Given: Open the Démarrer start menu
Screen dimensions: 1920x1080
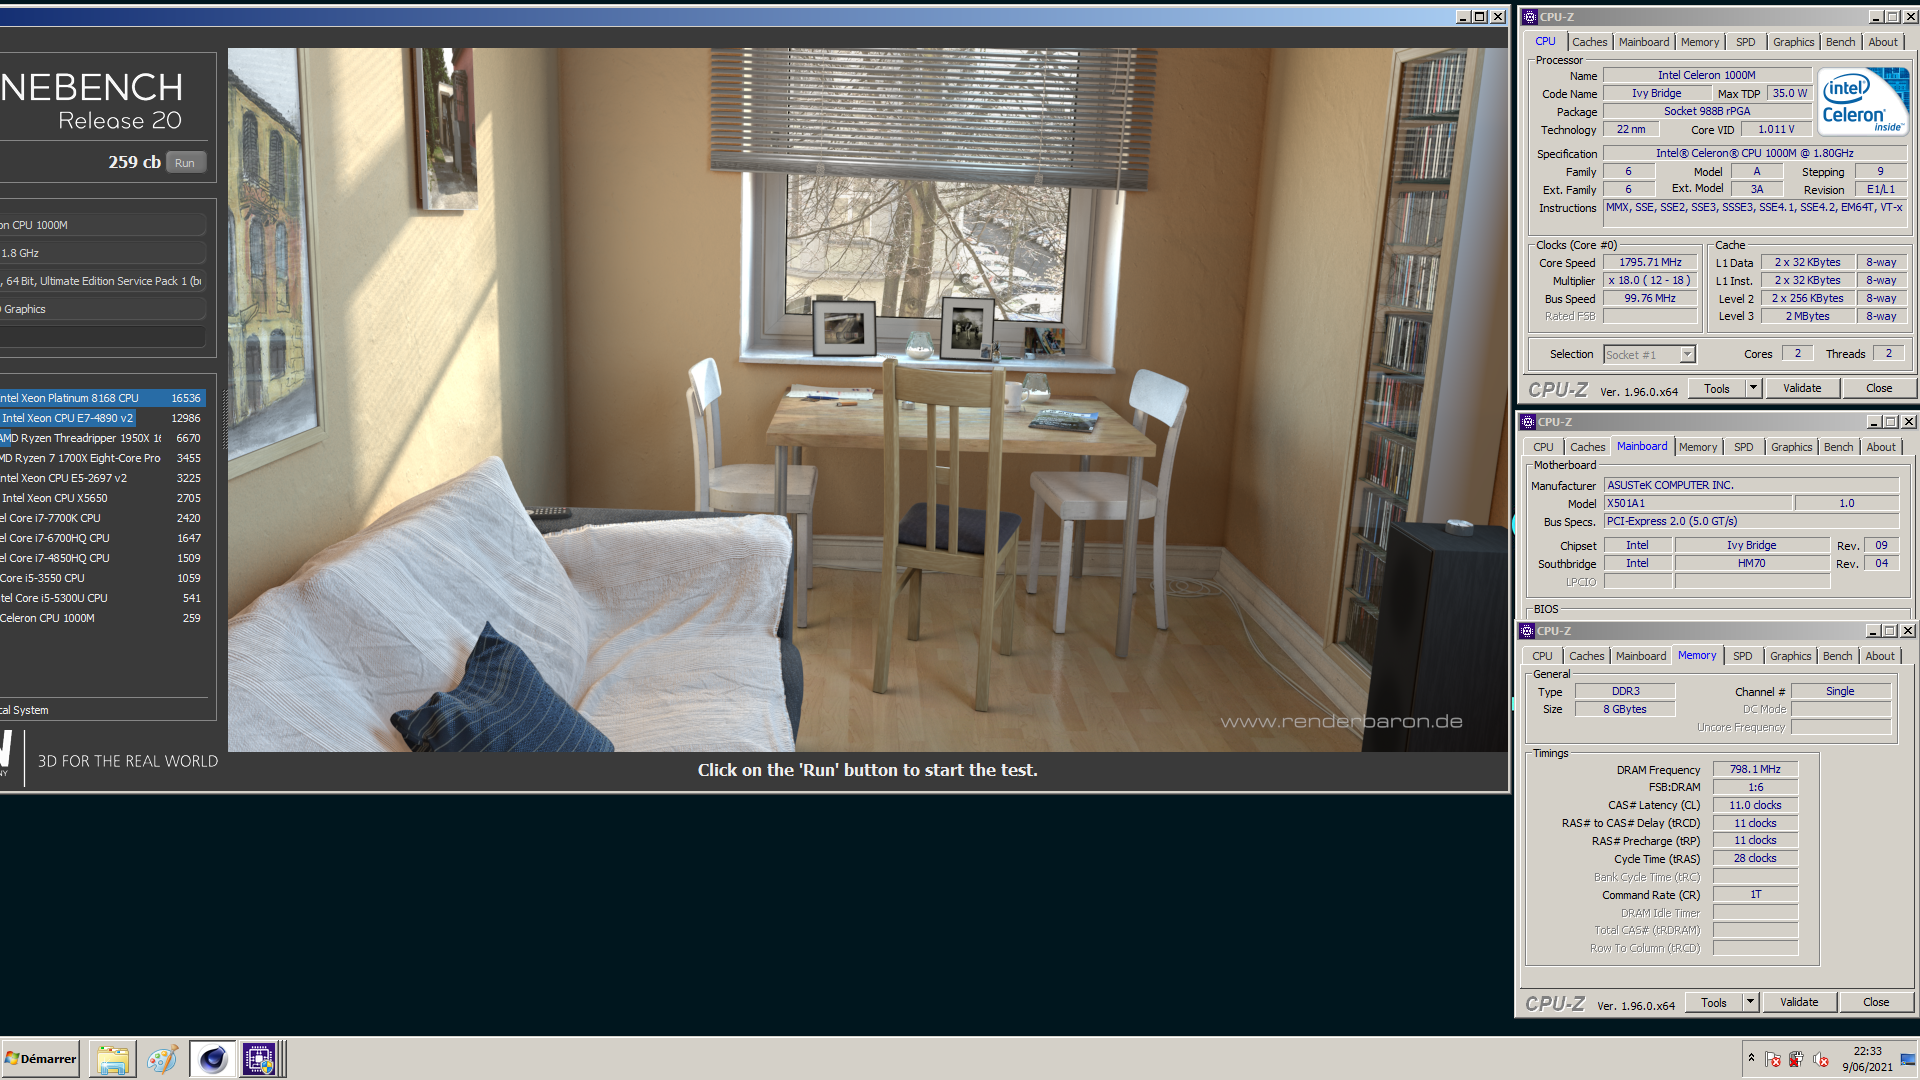Looking at the screenshot, I should pos(41,1059).
